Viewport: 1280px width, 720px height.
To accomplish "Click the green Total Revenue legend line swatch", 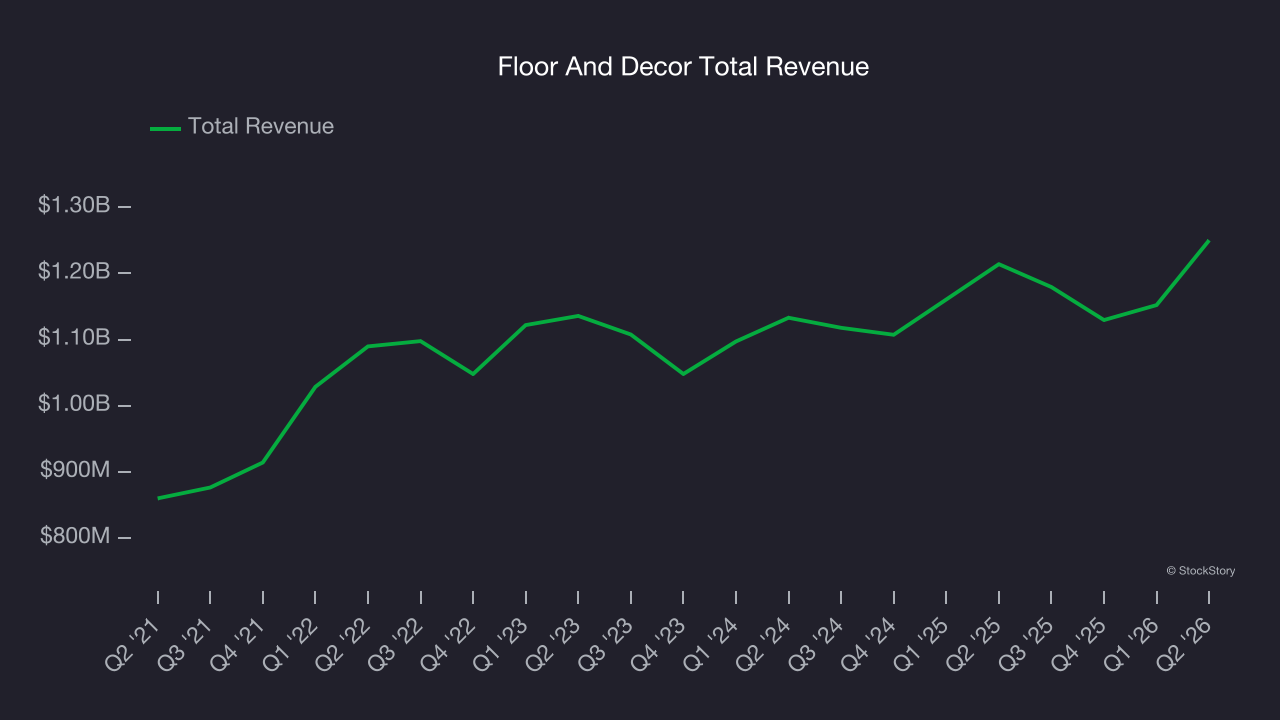I will [x=165, y=128].
